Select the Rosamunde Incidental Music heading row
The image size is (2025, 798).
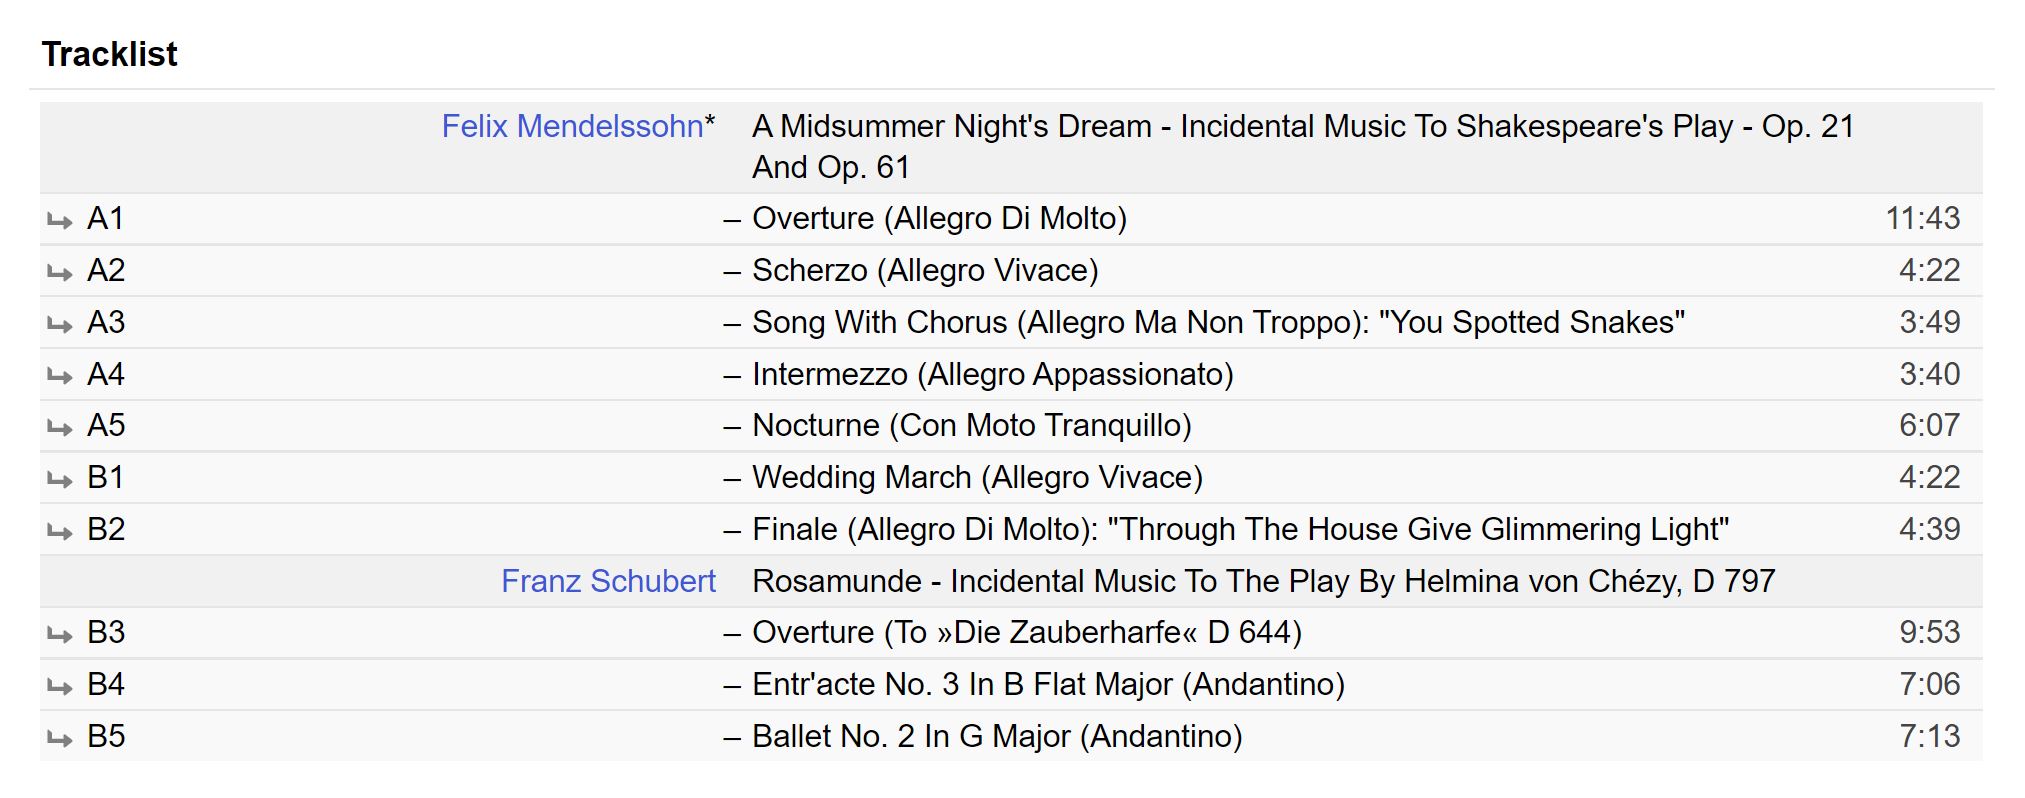1263,581
